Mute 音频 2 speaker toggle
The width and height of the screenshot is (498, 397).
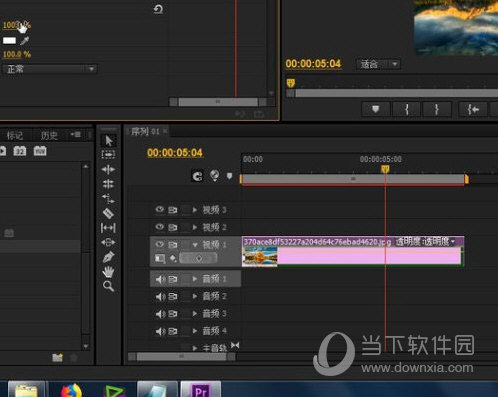[160, 296]
